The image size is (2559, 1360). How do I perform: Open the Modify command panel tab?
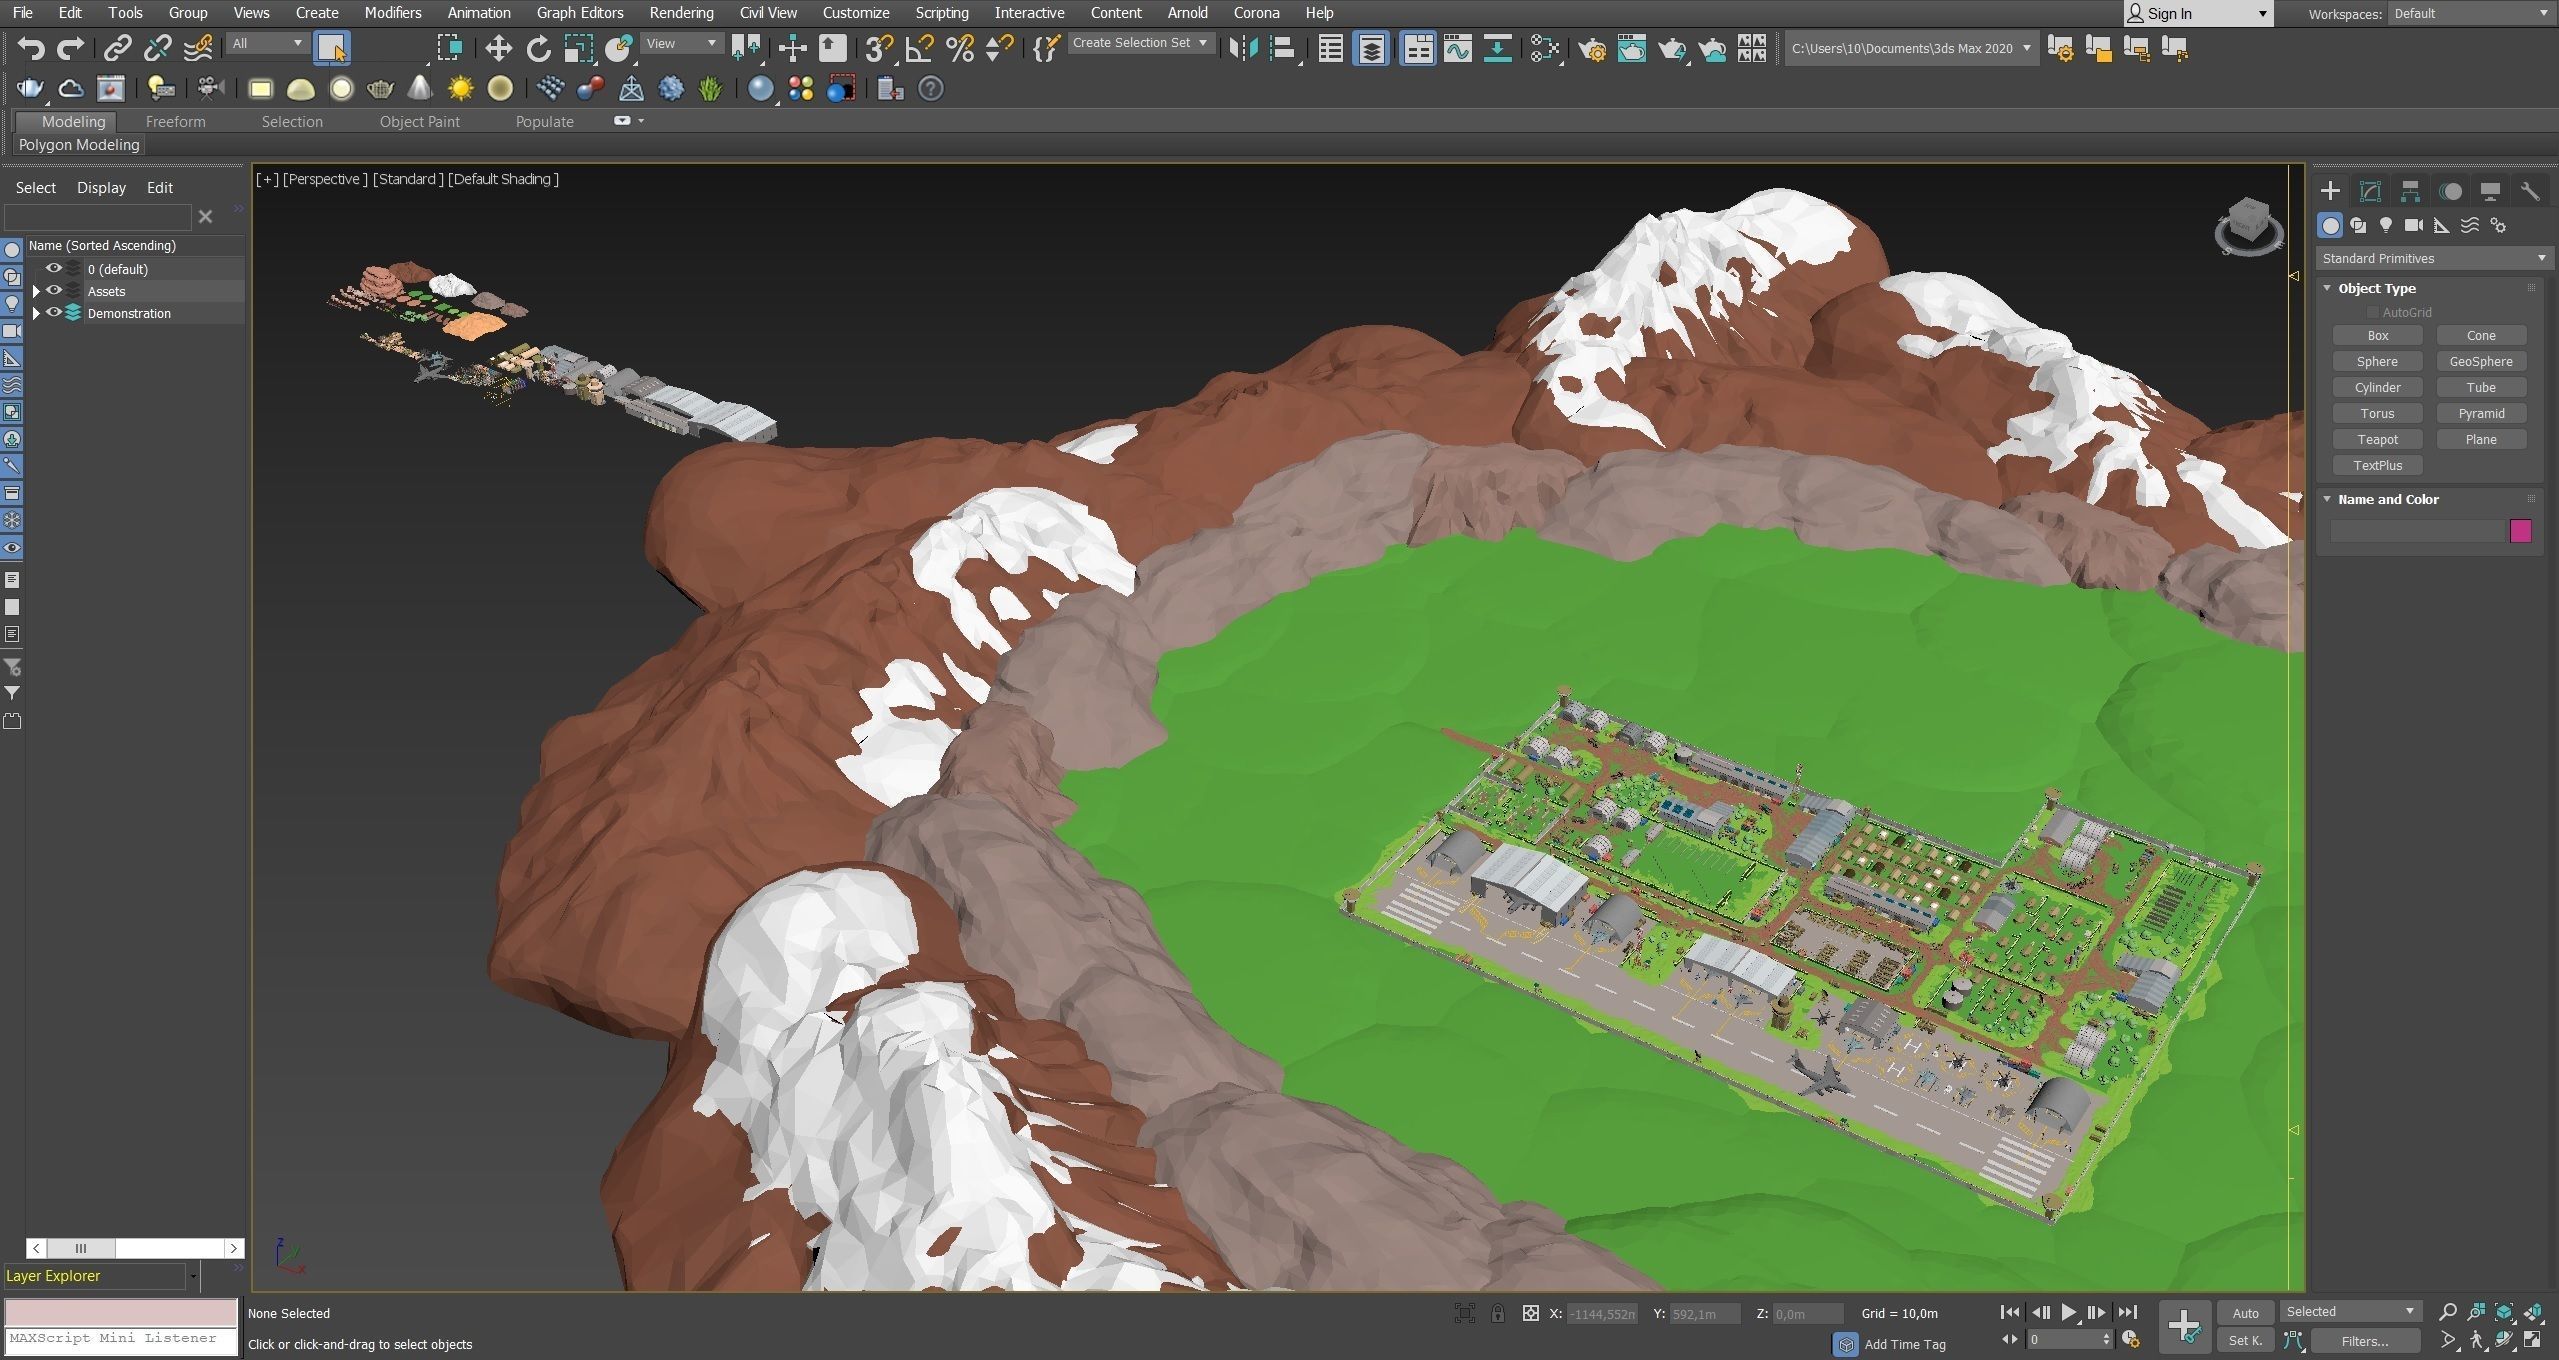(x=2369, y=191)
